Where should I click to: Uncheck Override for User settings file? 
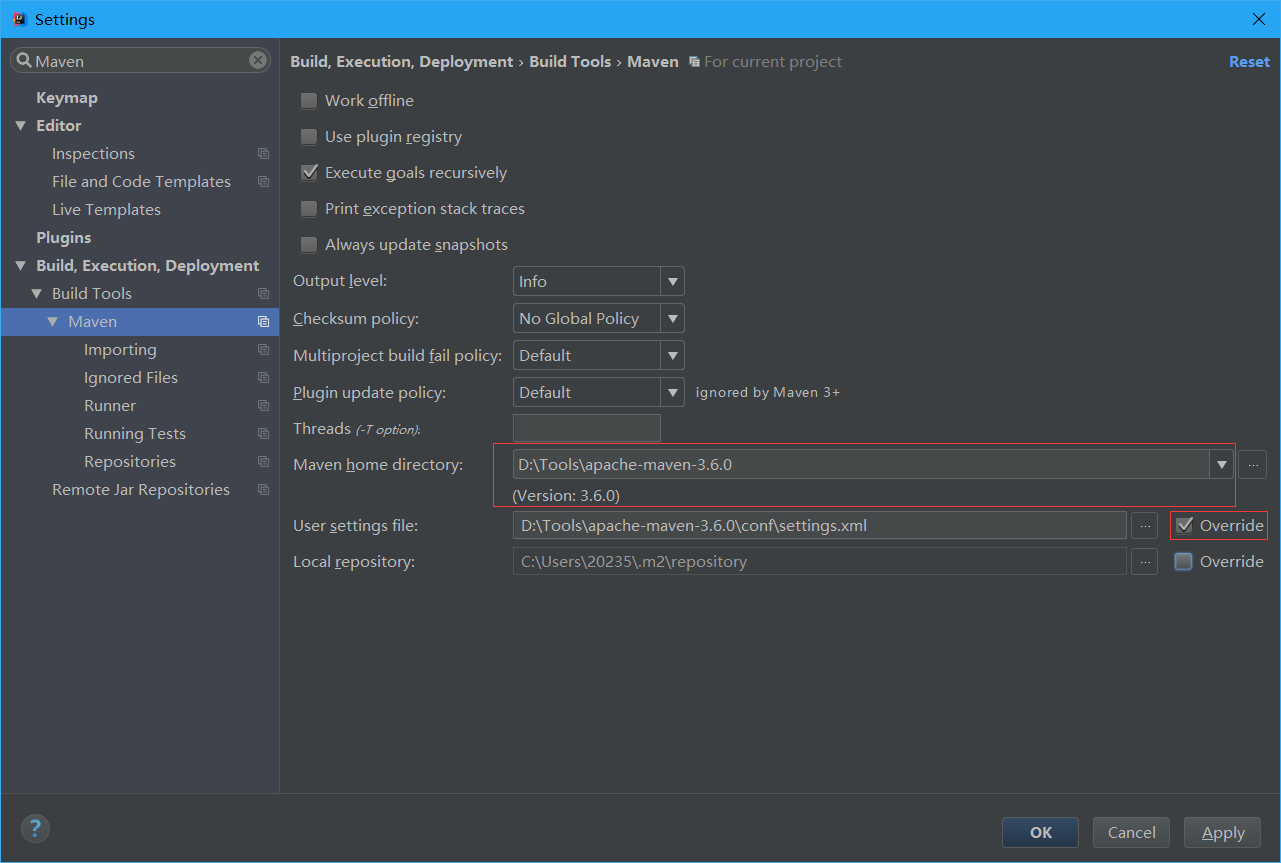pos(1184,526)
